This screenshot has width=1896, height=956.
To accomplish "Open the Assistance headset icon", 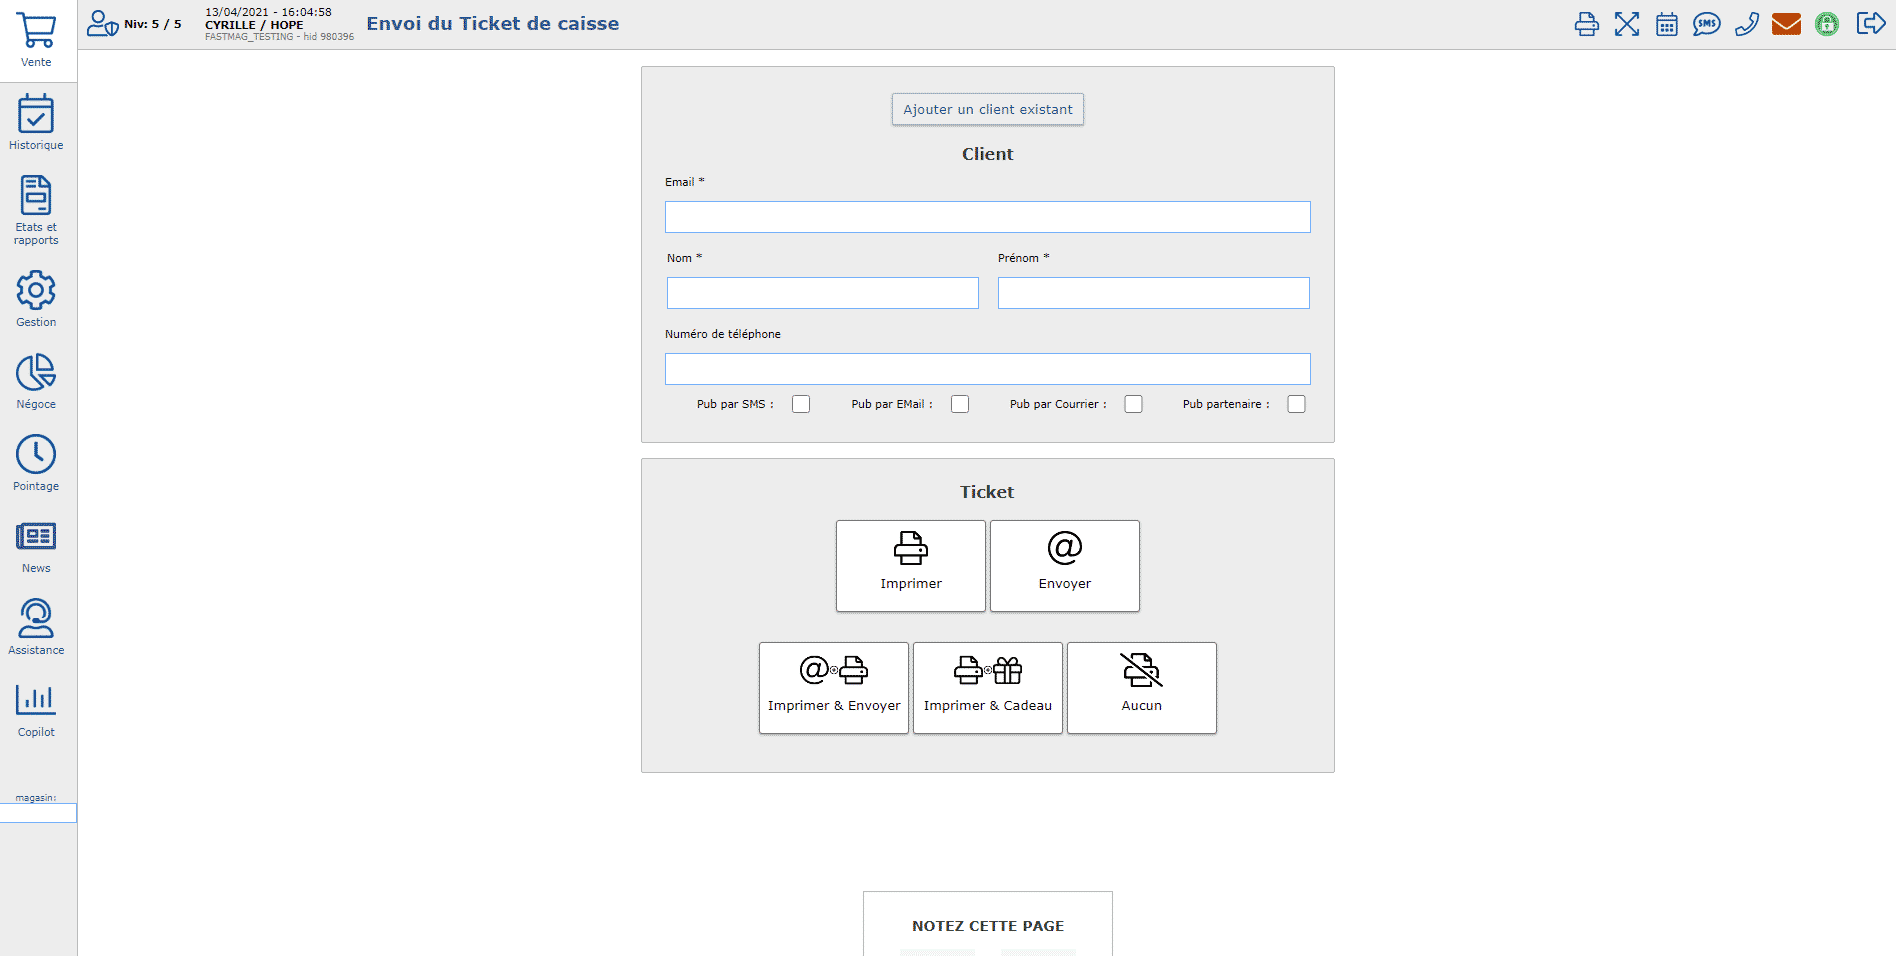I will click(x=36, y=619).
